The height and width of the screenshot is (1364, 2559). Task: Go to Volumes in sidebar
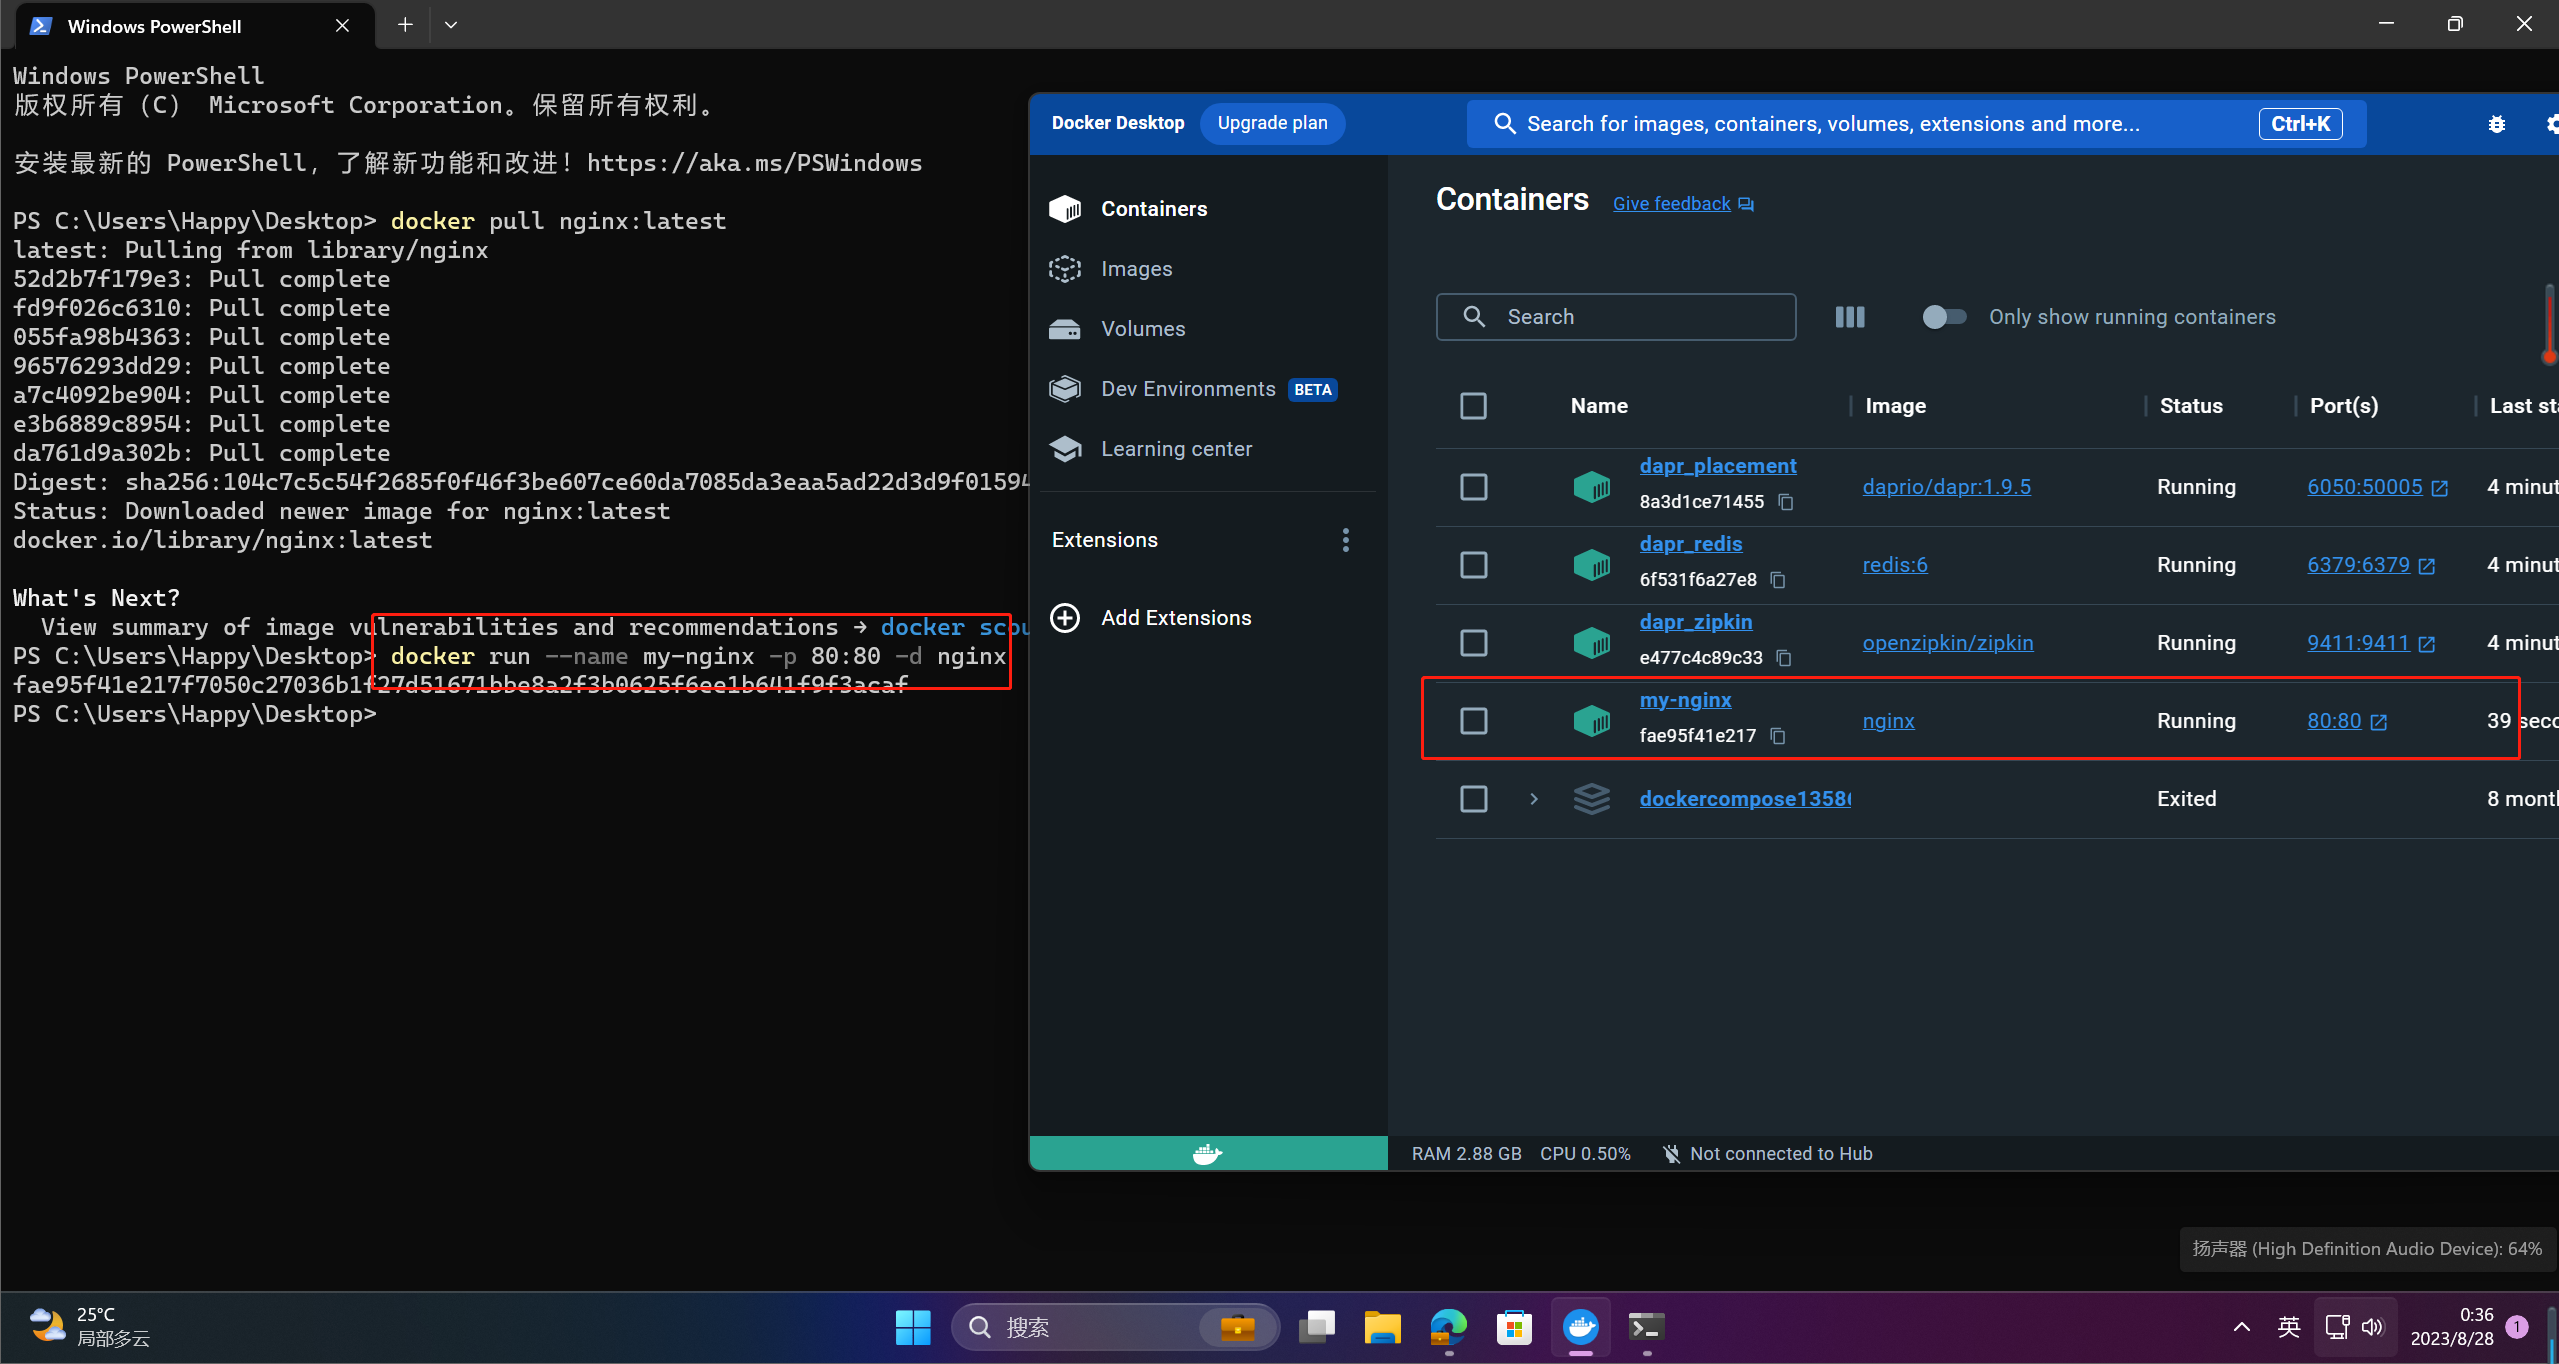click(1143, 329)
